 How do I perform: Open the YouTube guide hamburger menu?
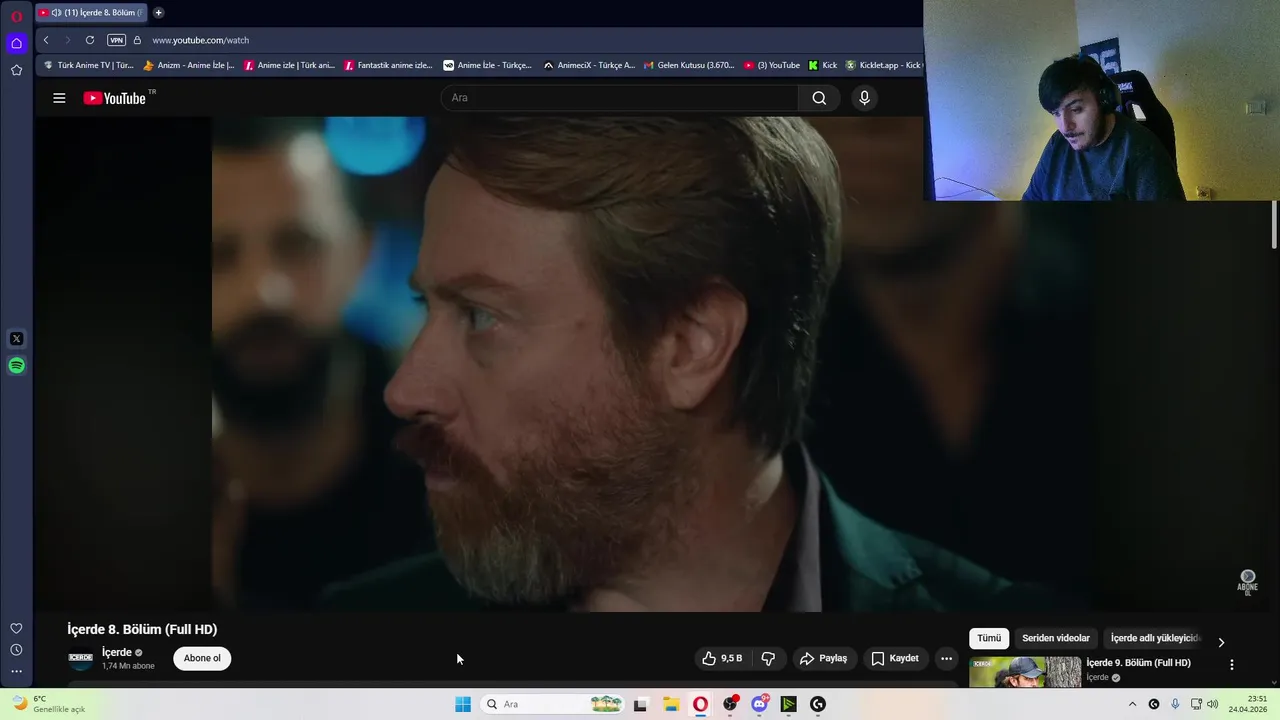click(59, 98)
